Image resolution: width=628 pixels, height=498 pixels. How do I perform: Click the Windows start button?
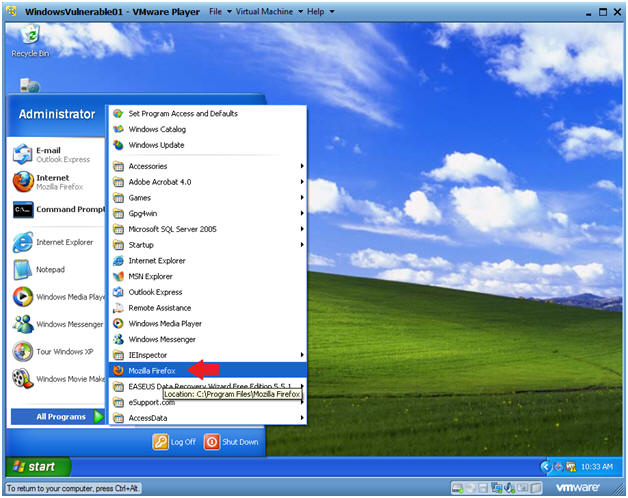[x=38, y=467]
